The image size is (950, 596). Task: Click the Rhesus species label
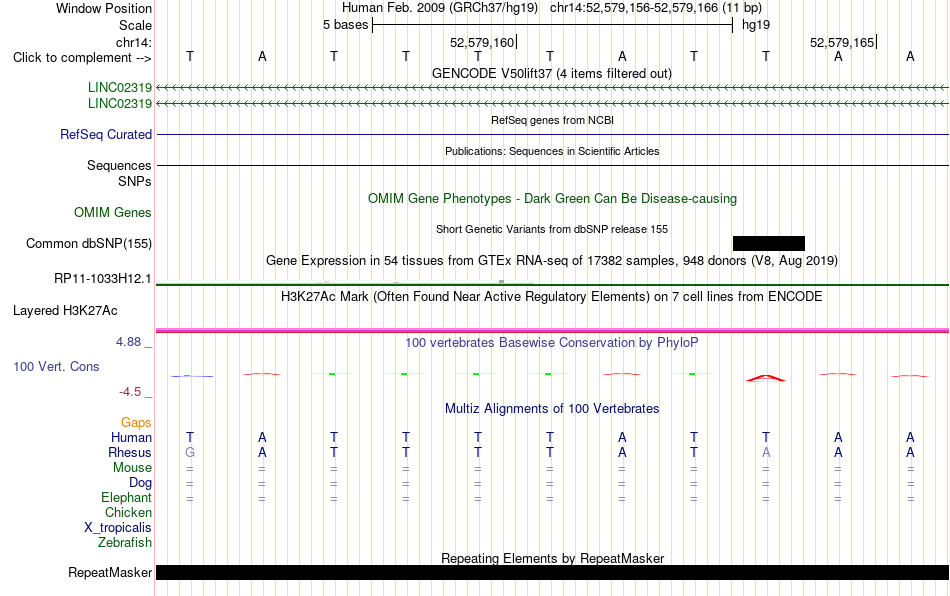click(x=130, y=452)
